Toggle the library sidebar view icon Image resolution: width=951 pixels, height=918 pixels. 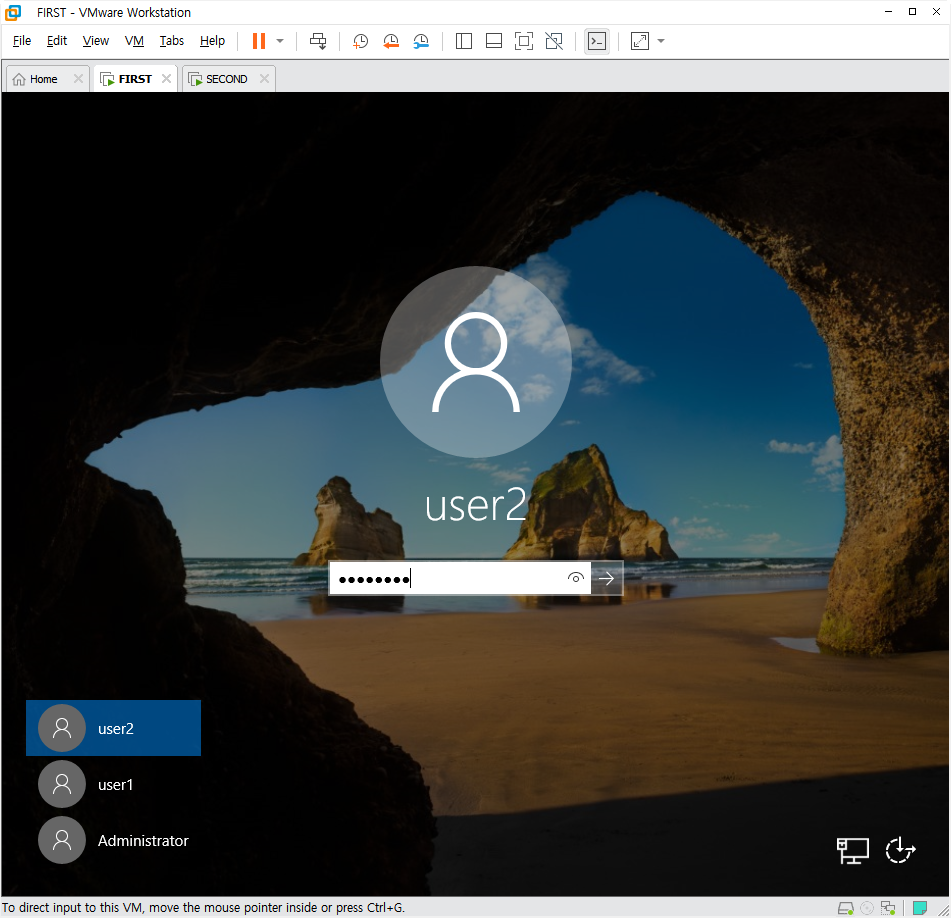pyautogui.click(x=464, y=41)
